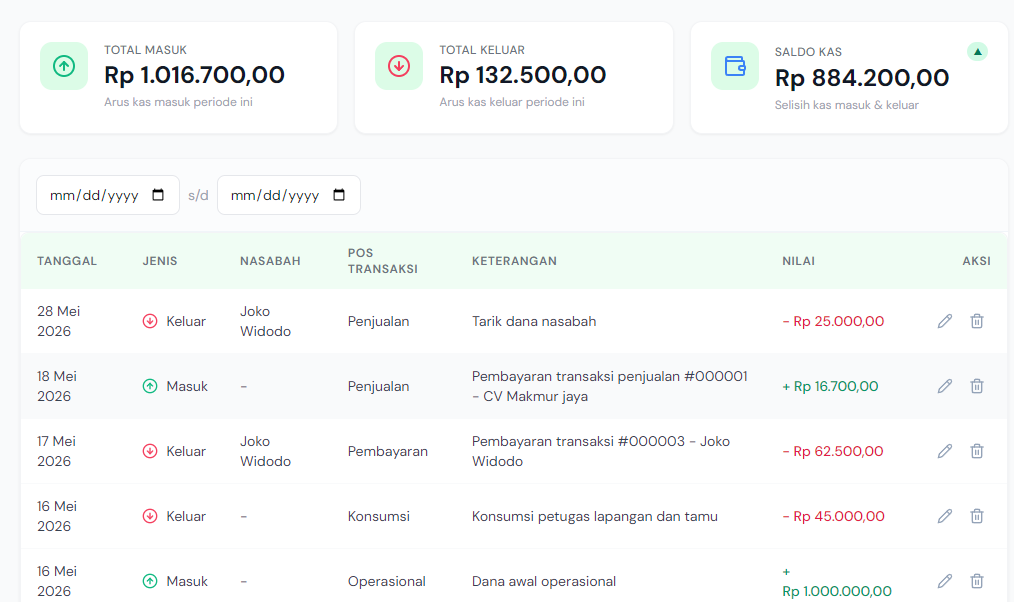The height and width of the screenshot is (602, 1014).
Task: Click the blue wallet Saldo Kas icon
Action: pyautogui.click(x=735, y=66)
